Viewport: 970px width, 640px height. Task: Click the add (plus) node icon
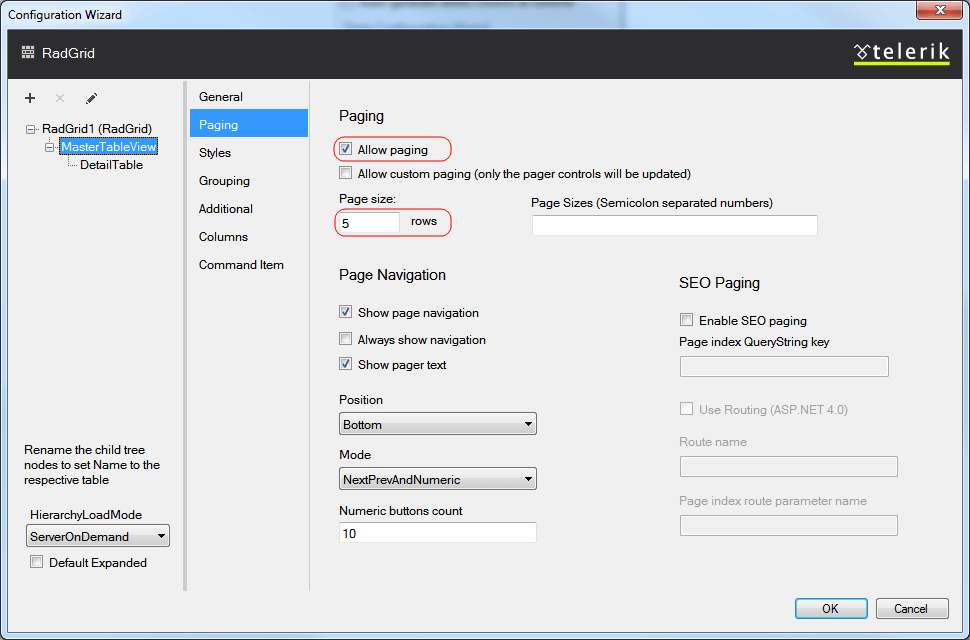pos(30,98)
